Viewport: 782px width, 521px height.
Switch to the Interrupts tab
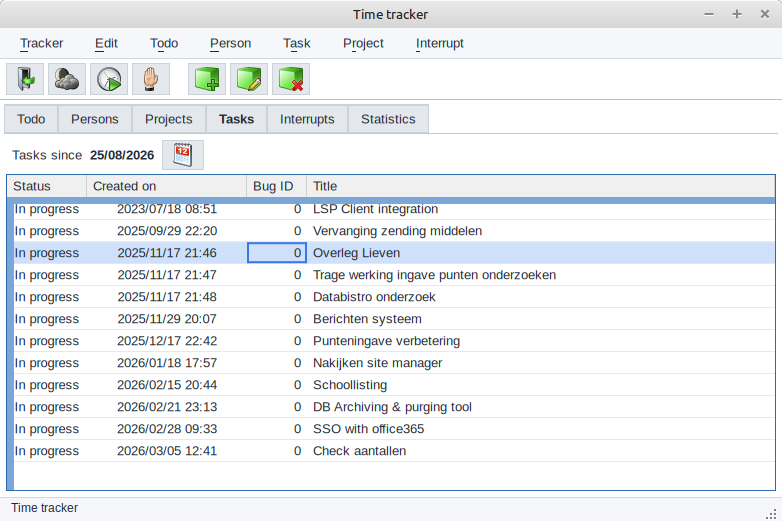[307, 119]
